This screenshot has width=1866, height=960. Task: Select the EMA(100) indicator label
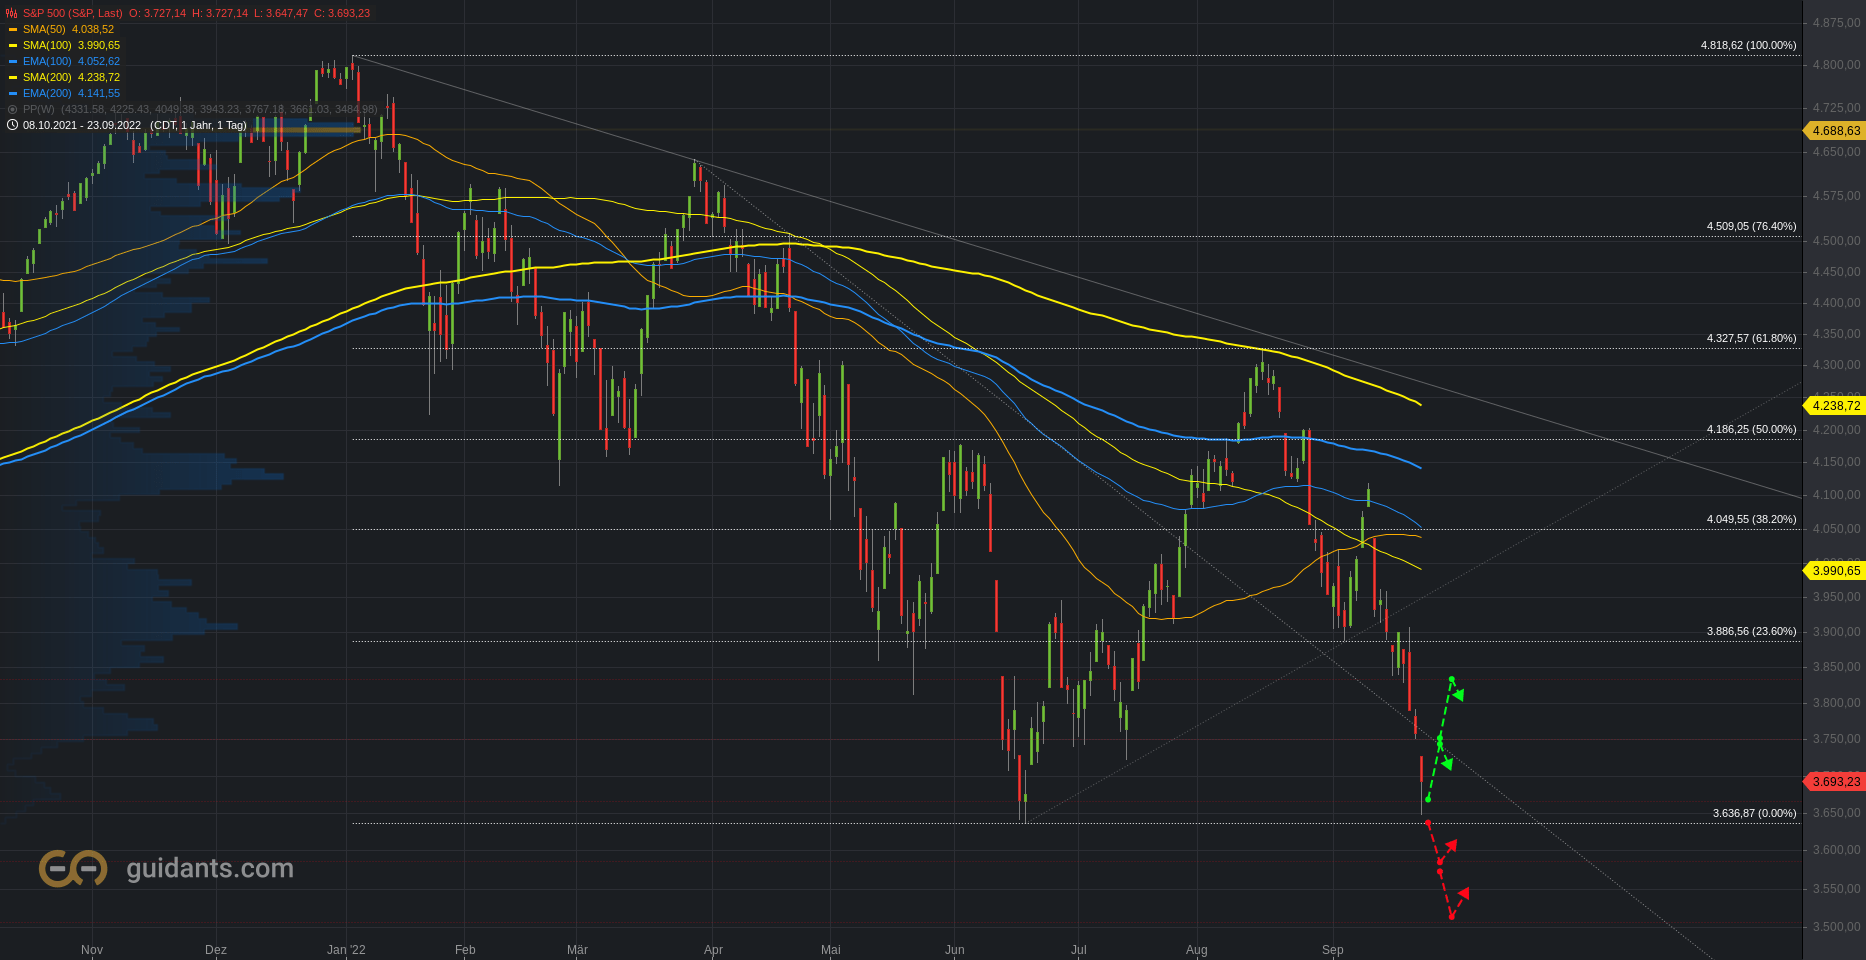(x=47, y=61)
